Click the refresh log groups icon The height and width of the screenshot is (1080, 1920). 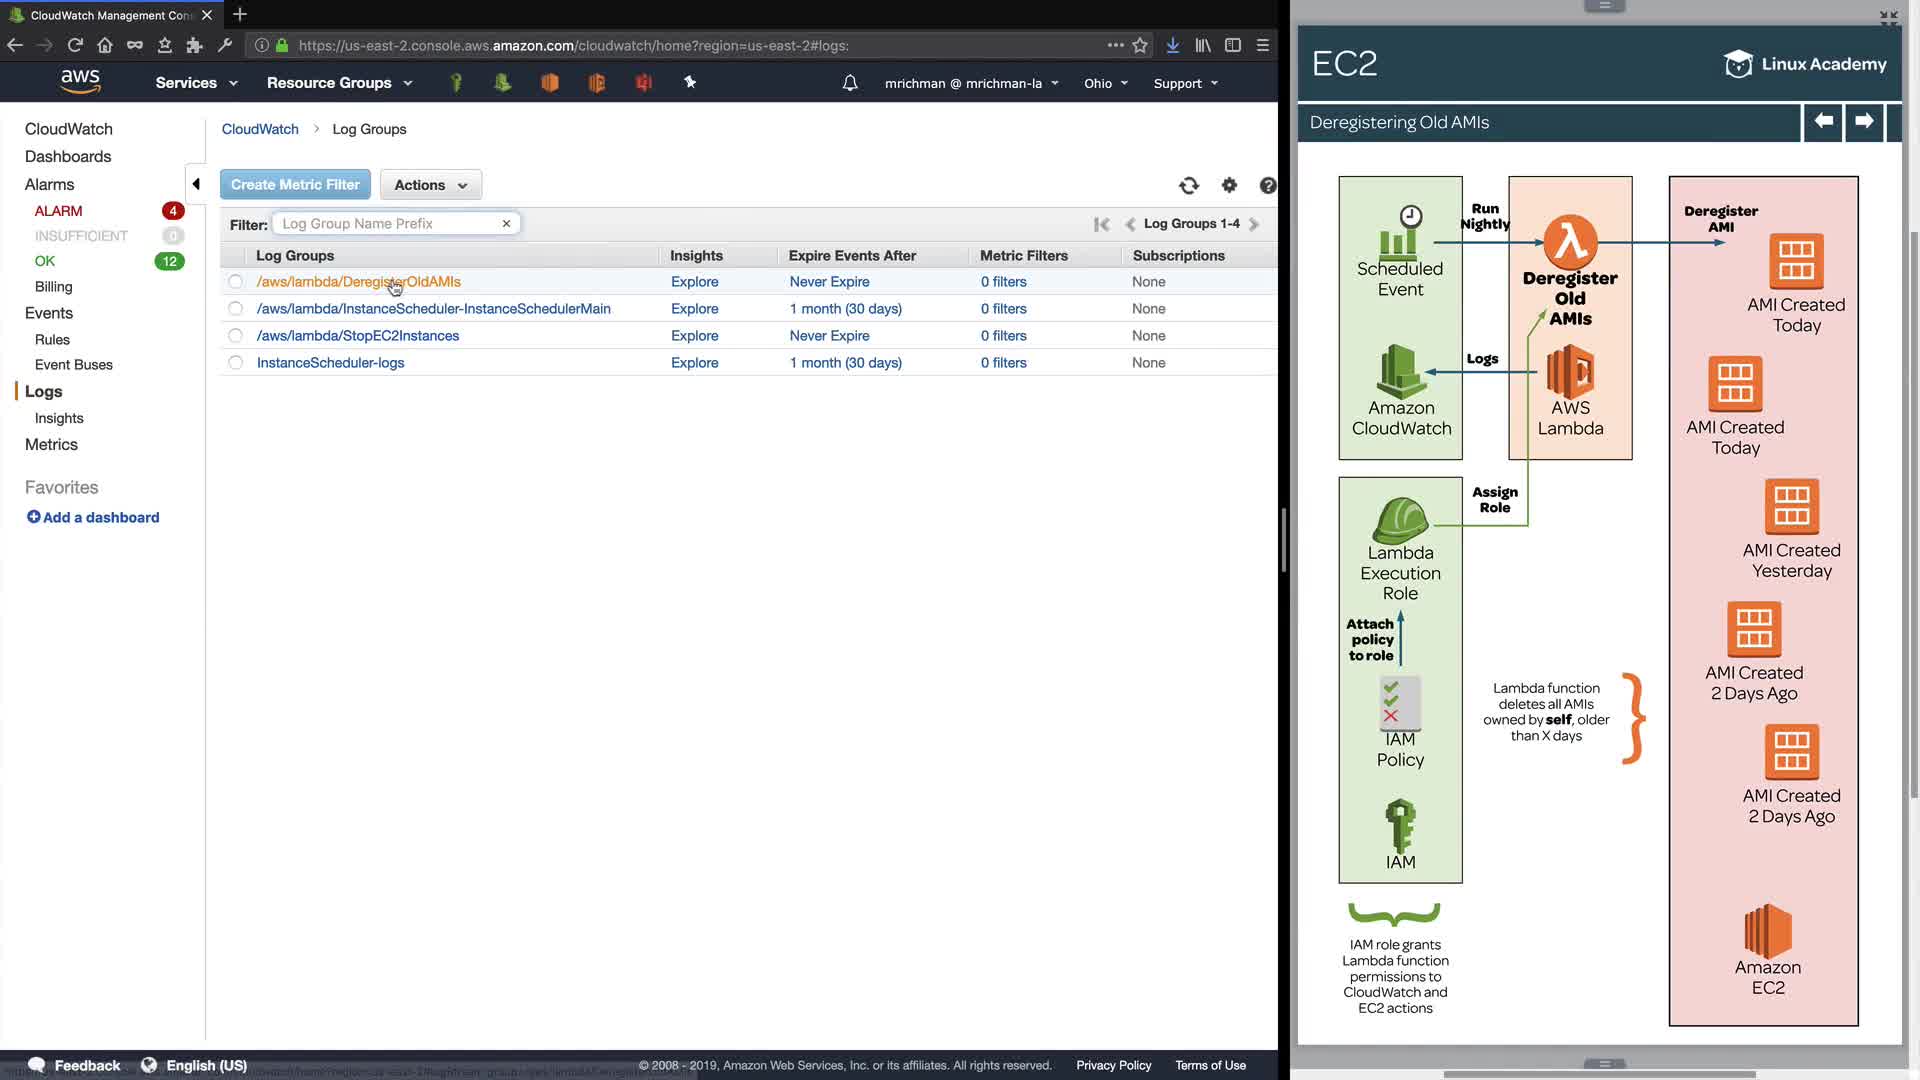point(1188,185)
